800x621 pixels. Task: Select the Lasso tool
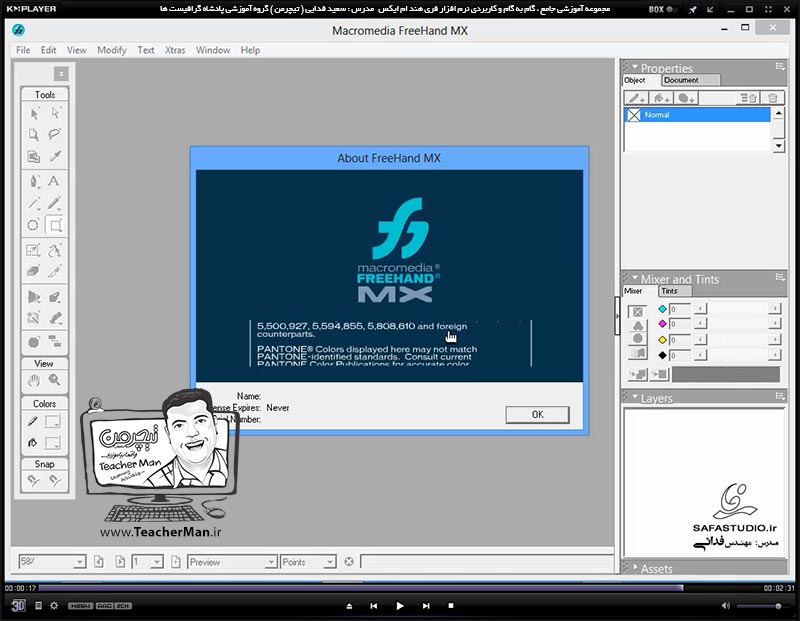55,135
